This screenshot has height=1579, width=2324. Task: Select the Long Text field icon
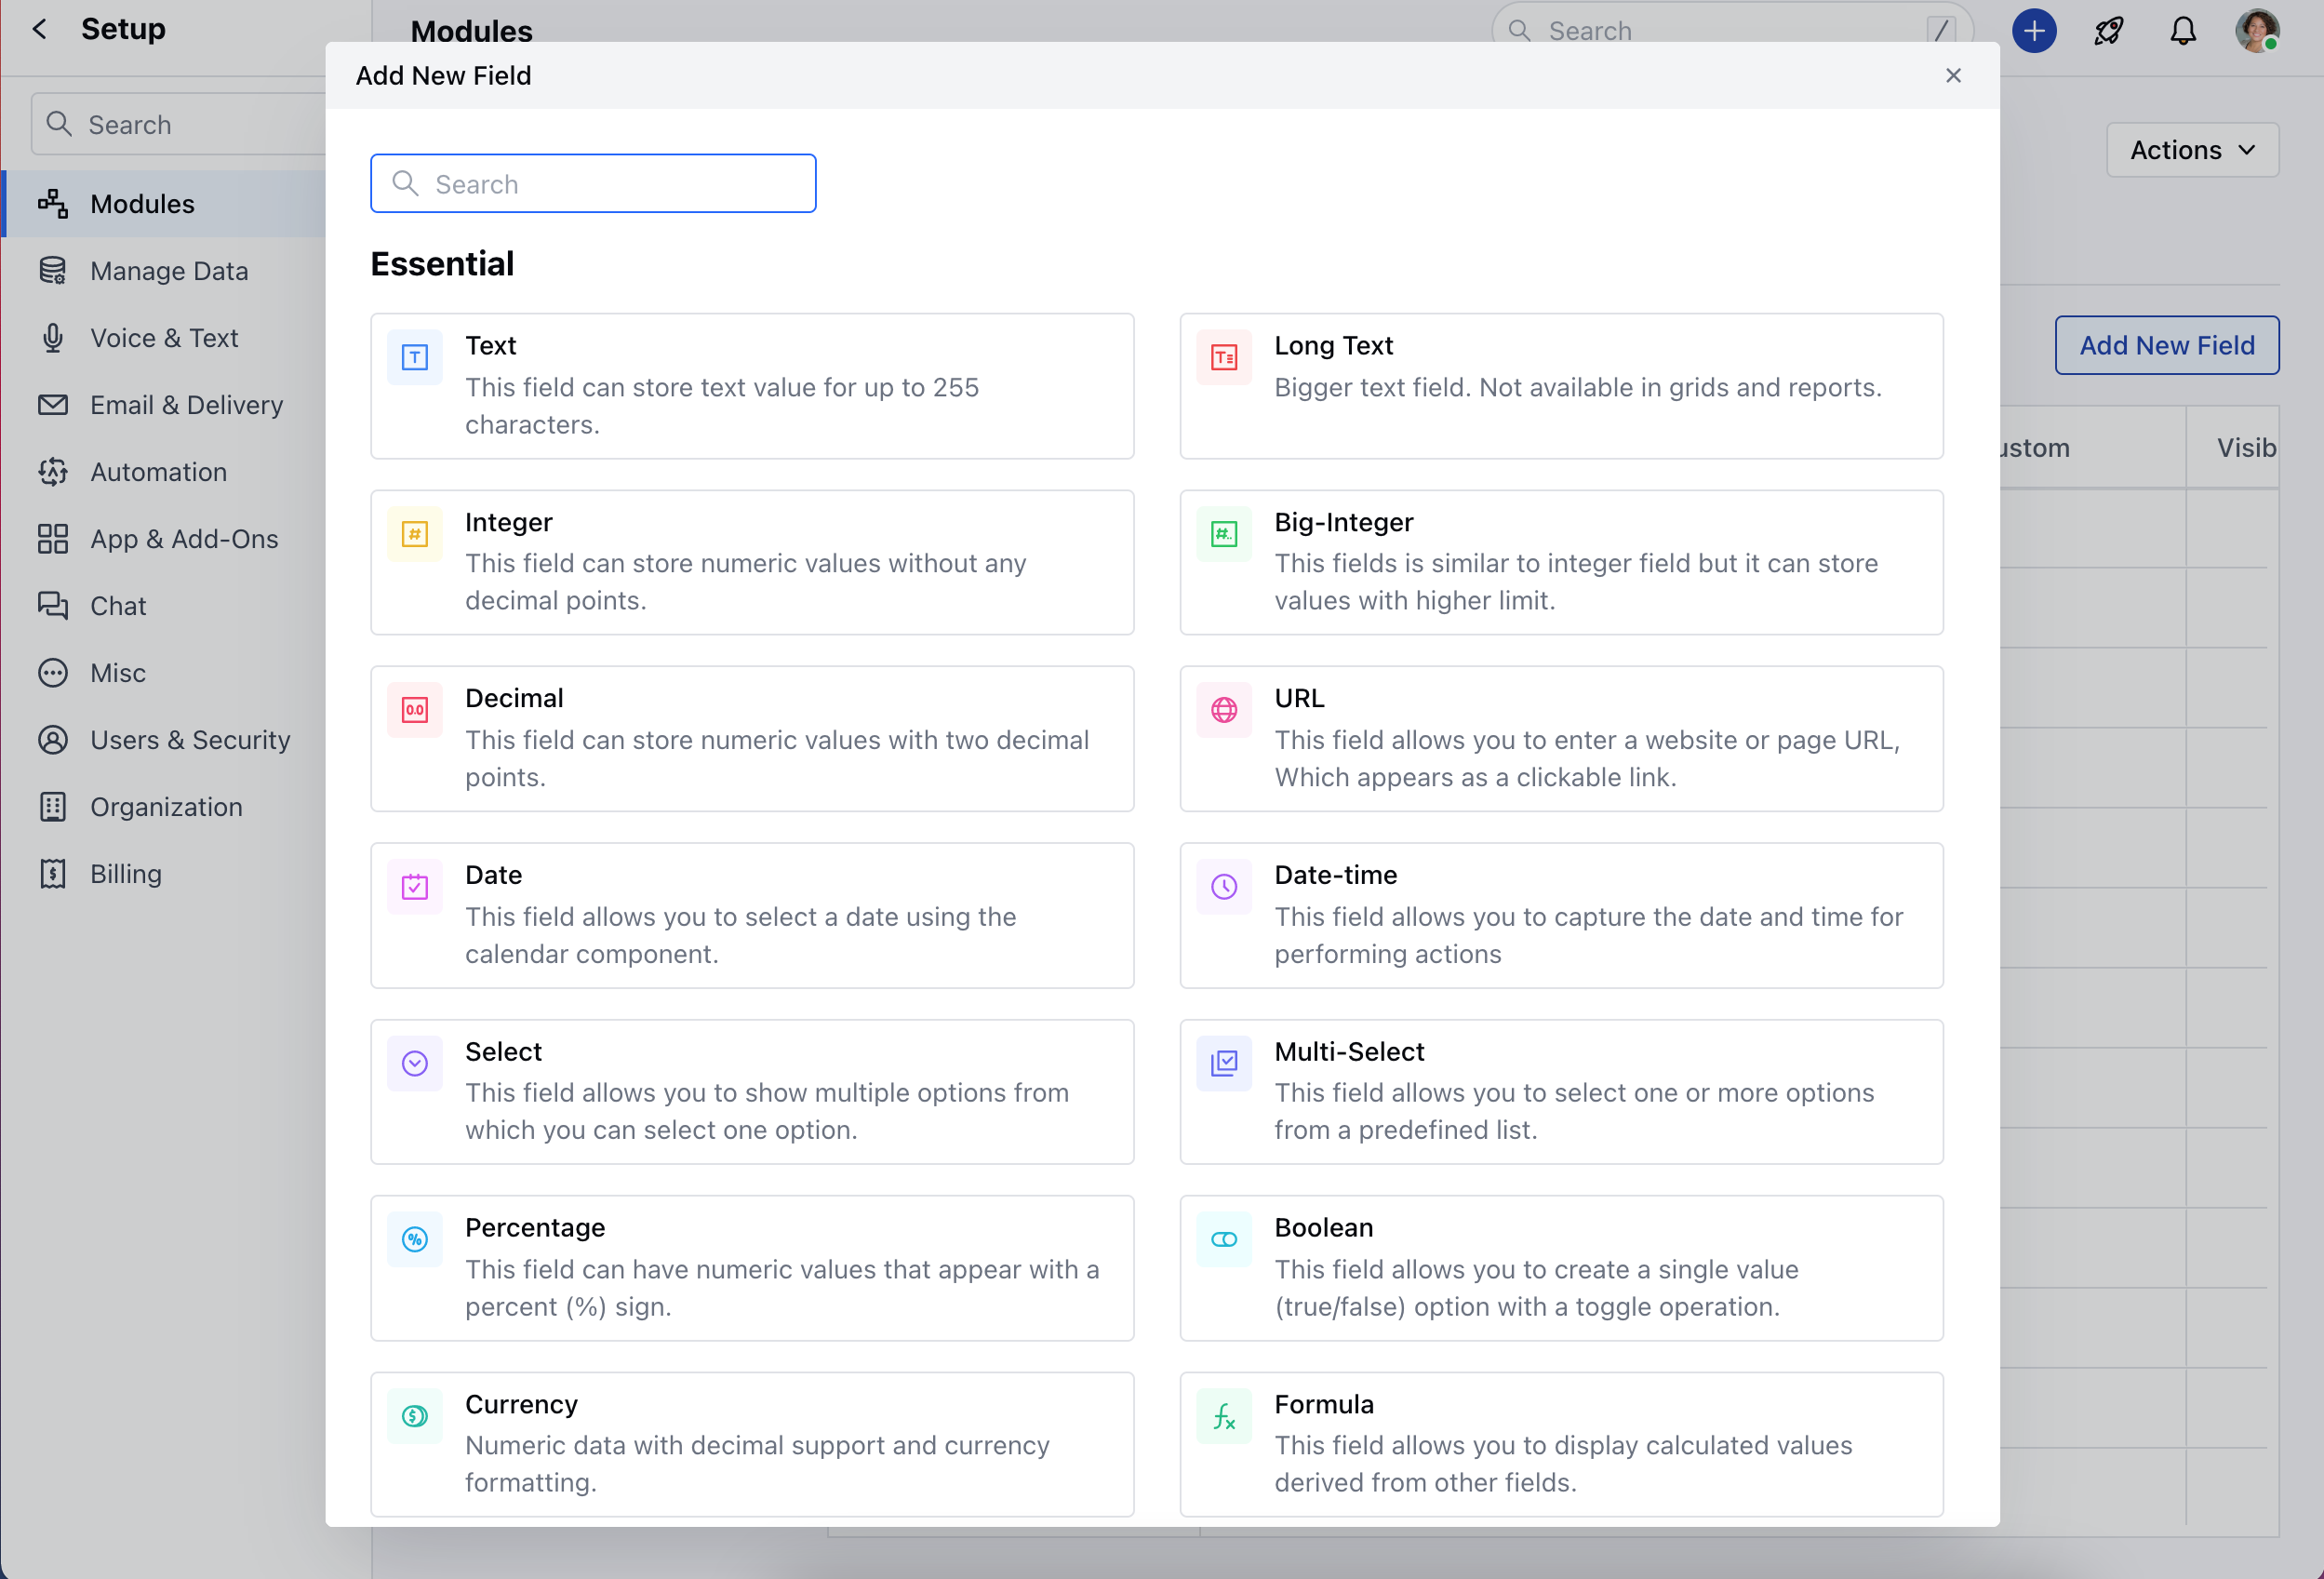coord(1223,357)
